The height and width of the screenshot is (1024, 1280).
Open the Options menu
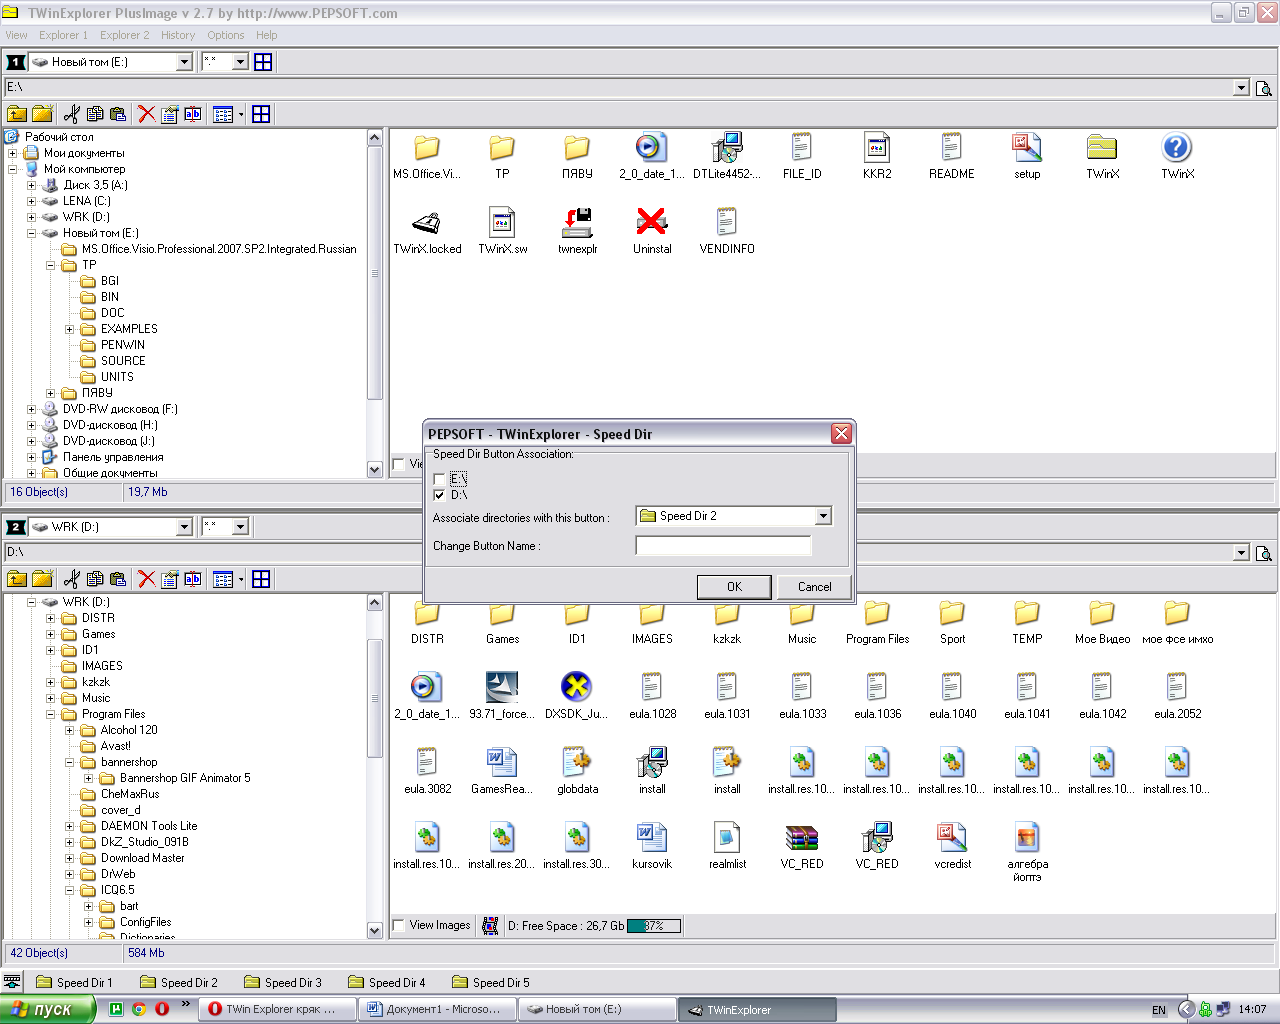pyautogui.click(x=226, y=35)
